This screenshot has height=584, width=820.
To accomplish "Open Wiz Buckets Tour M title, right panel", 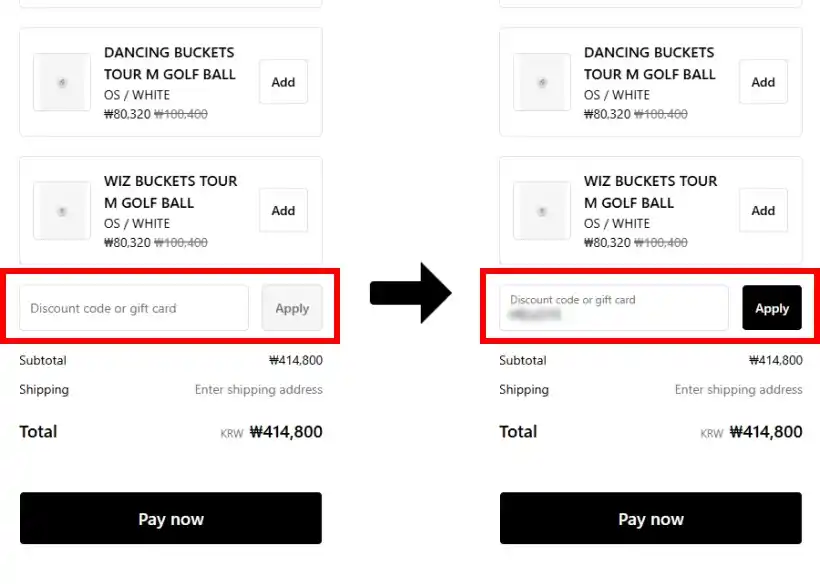I will 650,191.
